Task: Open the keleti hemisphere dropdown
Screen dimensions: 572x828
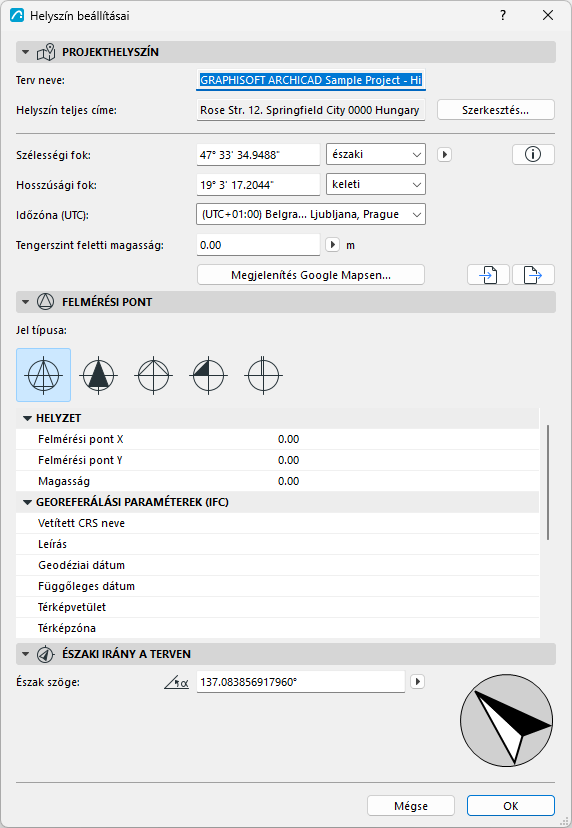Action: (x=376, y=184)
